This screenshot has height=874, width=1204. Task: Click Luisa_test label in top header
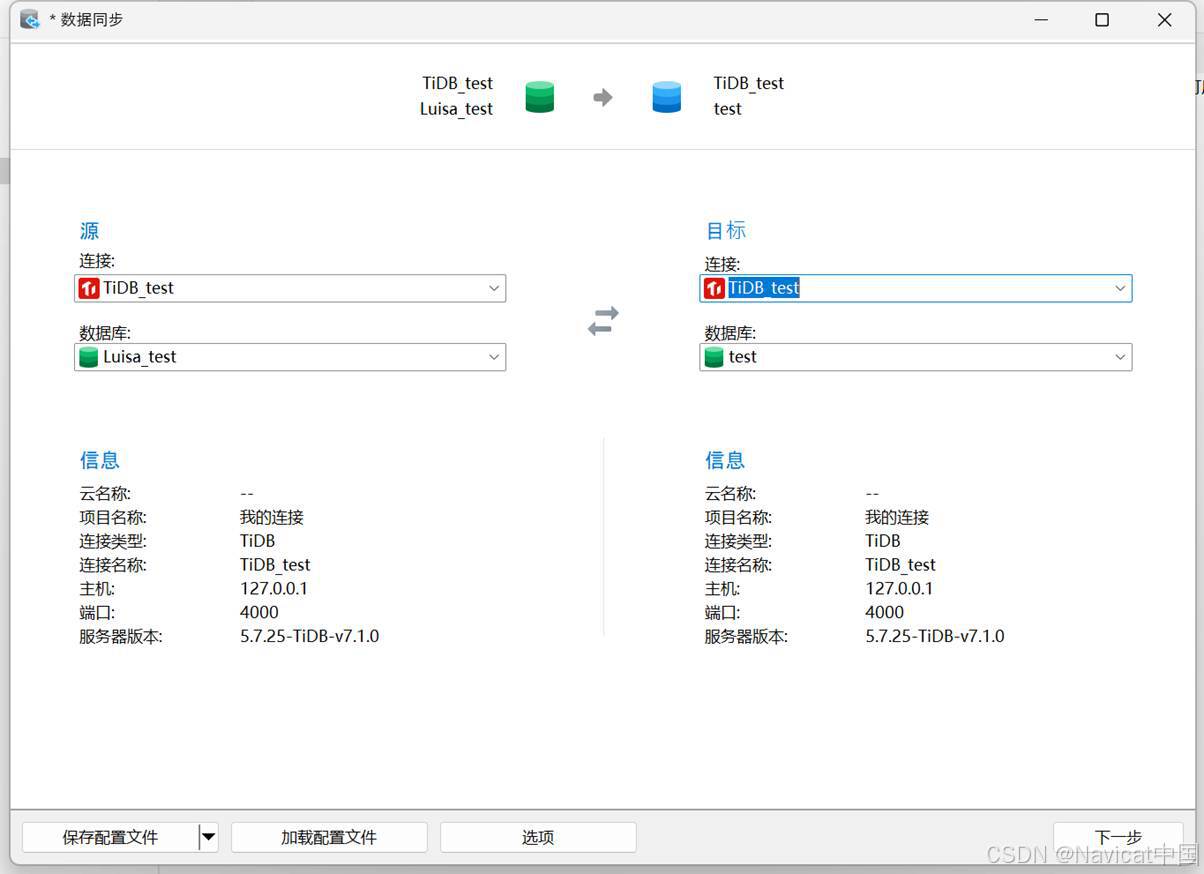click(x=456, y=109)
